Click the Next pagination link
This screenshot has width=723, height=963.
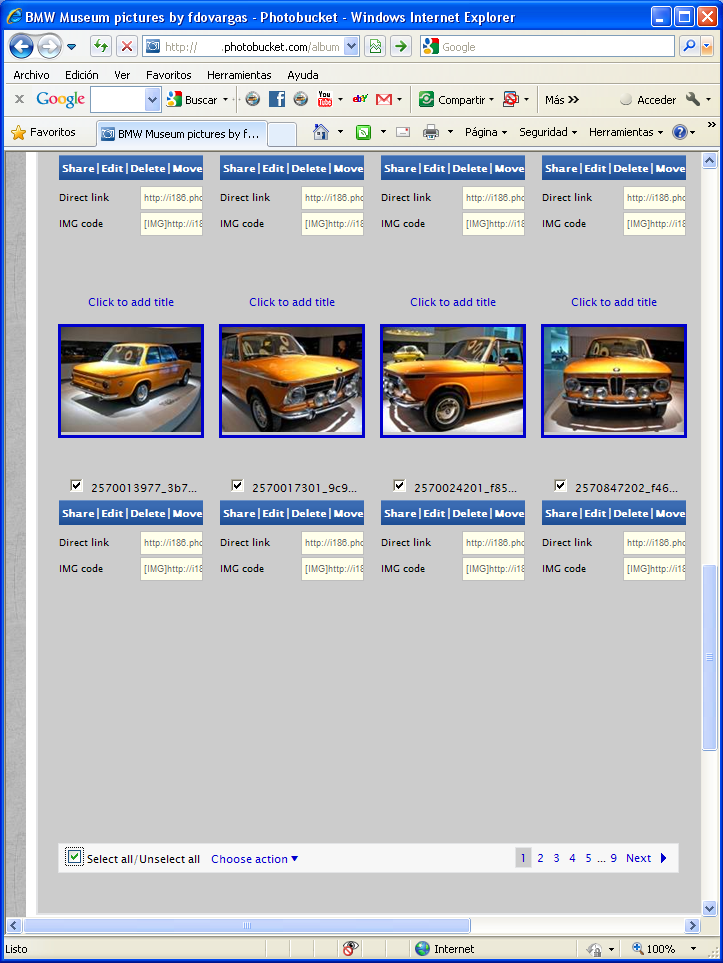pos(646,858)
